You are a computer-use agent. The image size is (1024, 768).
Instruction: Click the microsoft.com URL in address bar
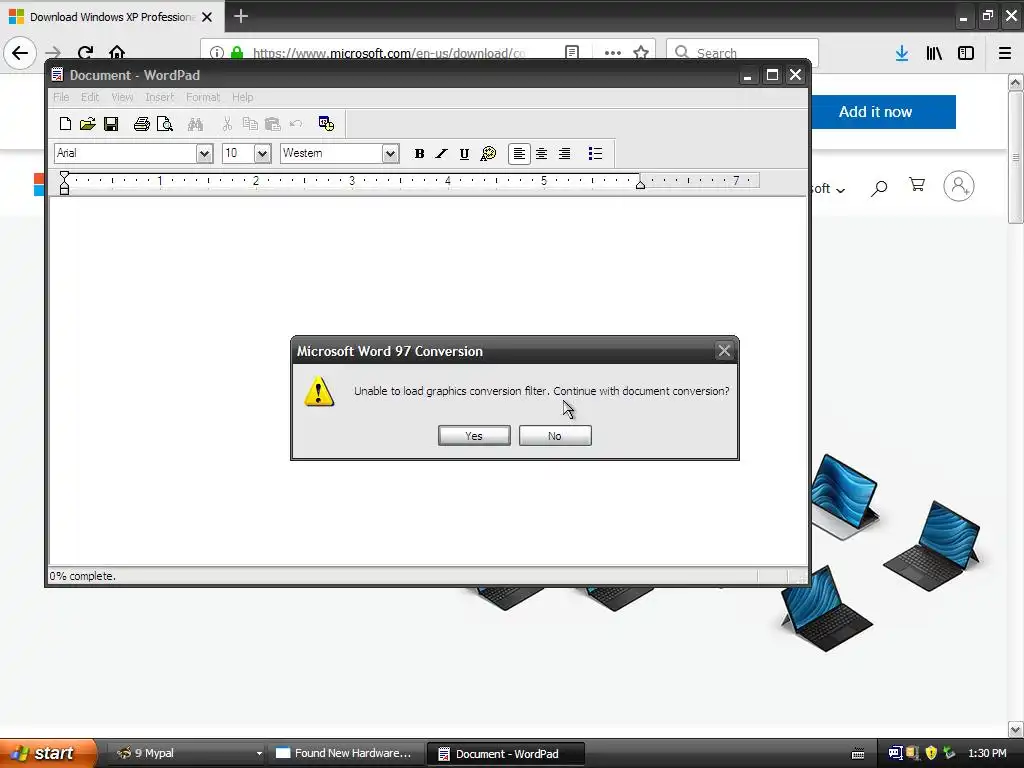(389, 53)
